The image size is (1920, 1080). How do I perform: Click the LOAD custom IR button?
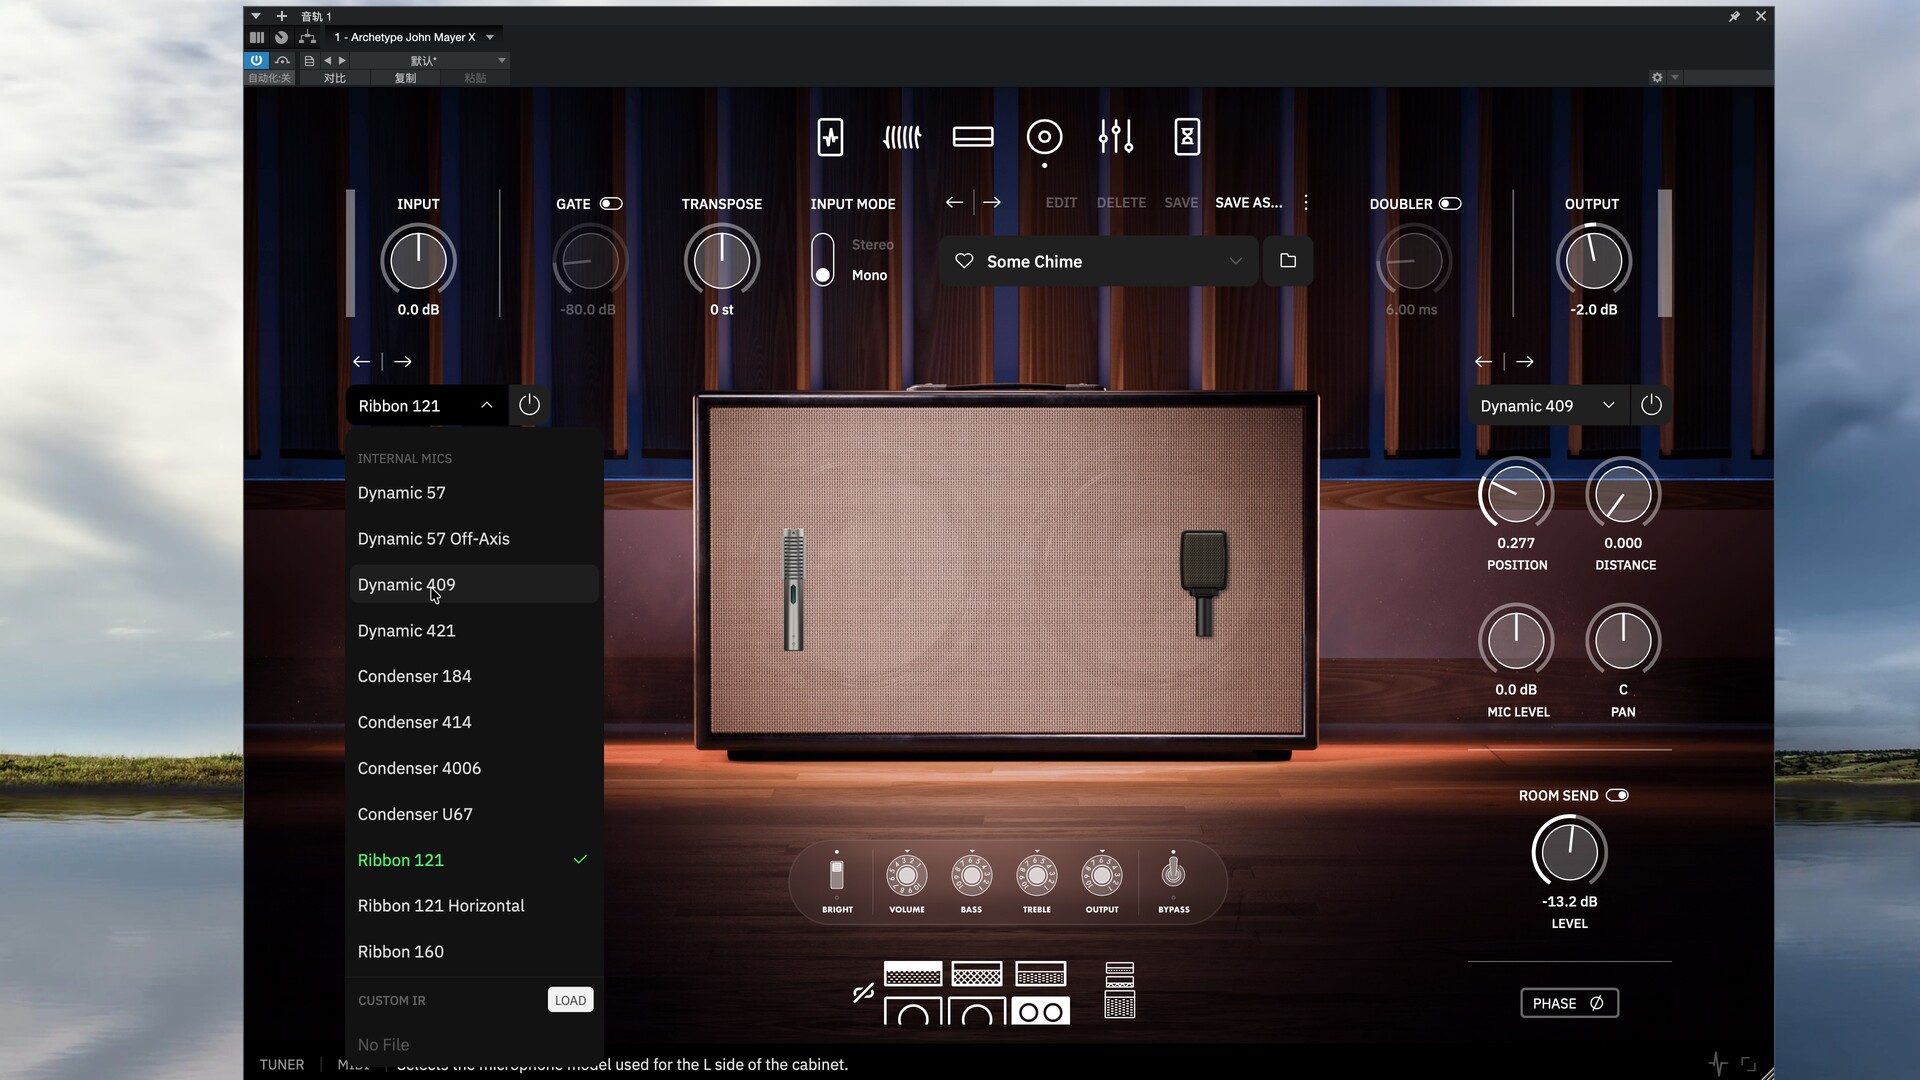click(x=570, y=1000)
